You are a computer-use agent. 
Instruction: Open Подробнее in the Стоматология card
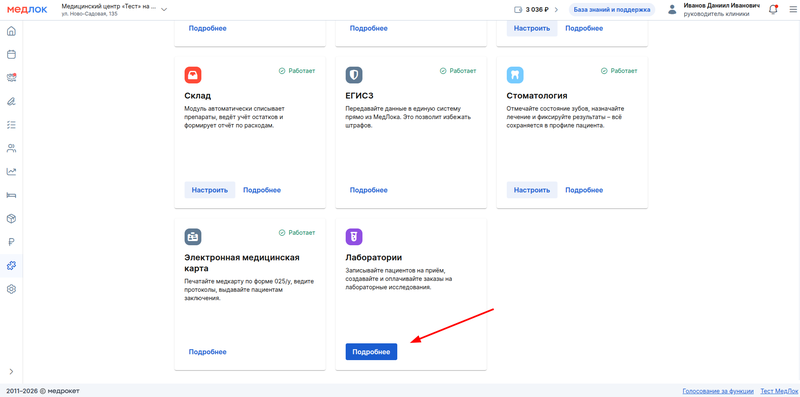584,190
